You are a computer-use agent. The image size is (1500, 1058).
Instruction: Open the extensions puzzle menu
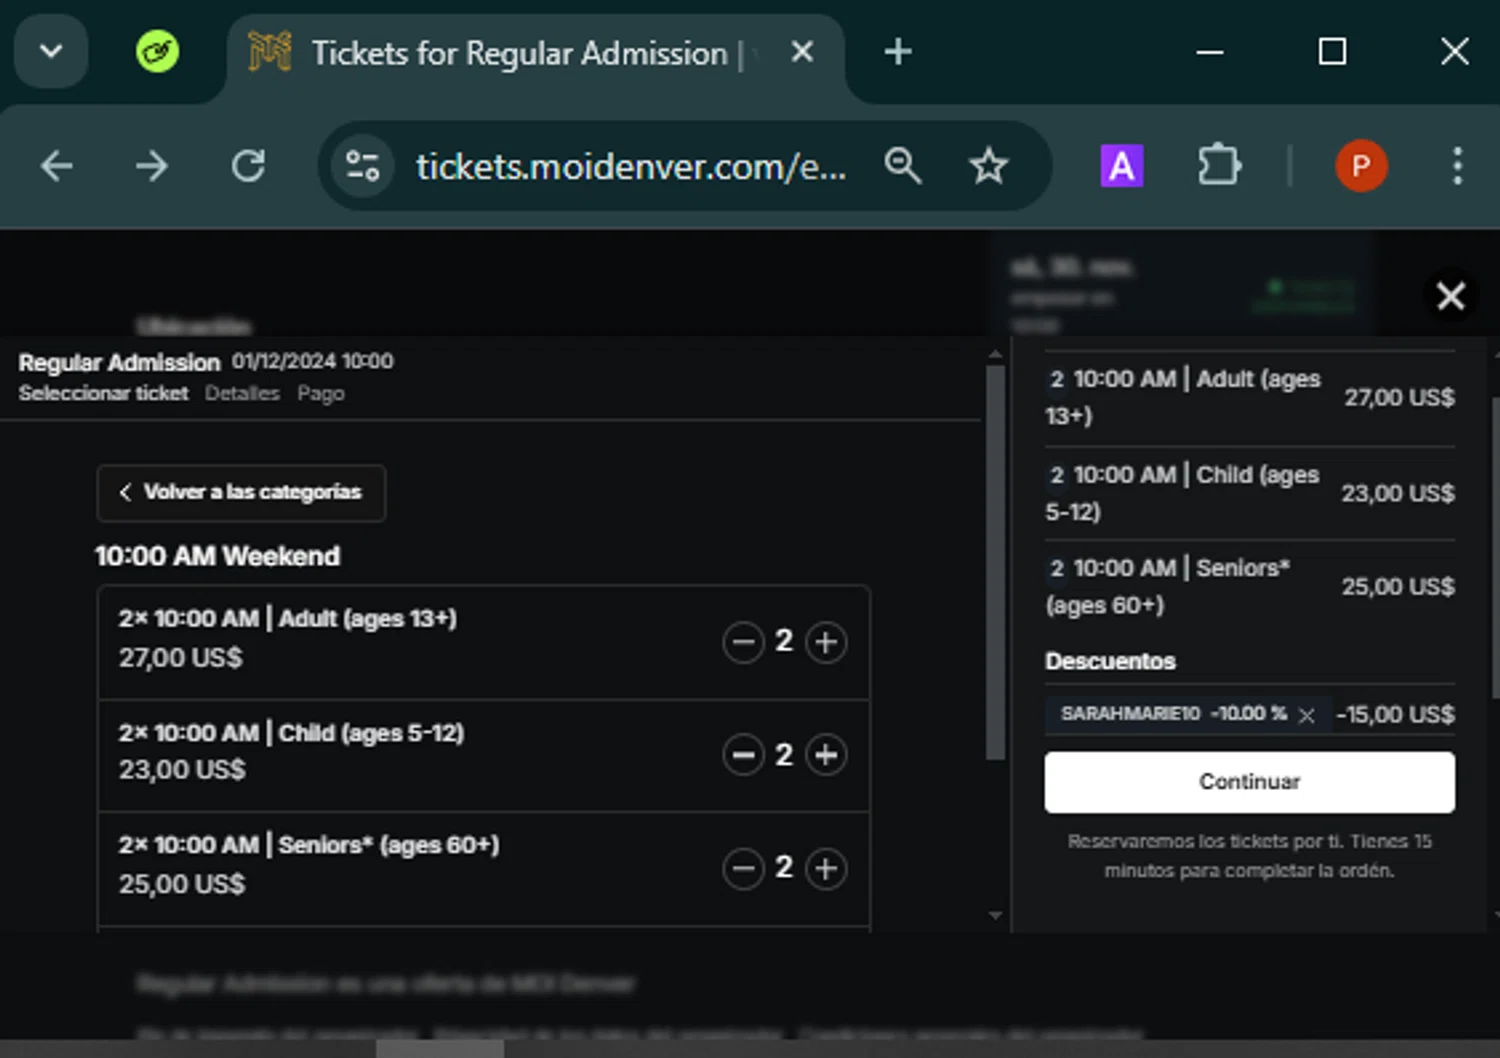(1218, 165)
